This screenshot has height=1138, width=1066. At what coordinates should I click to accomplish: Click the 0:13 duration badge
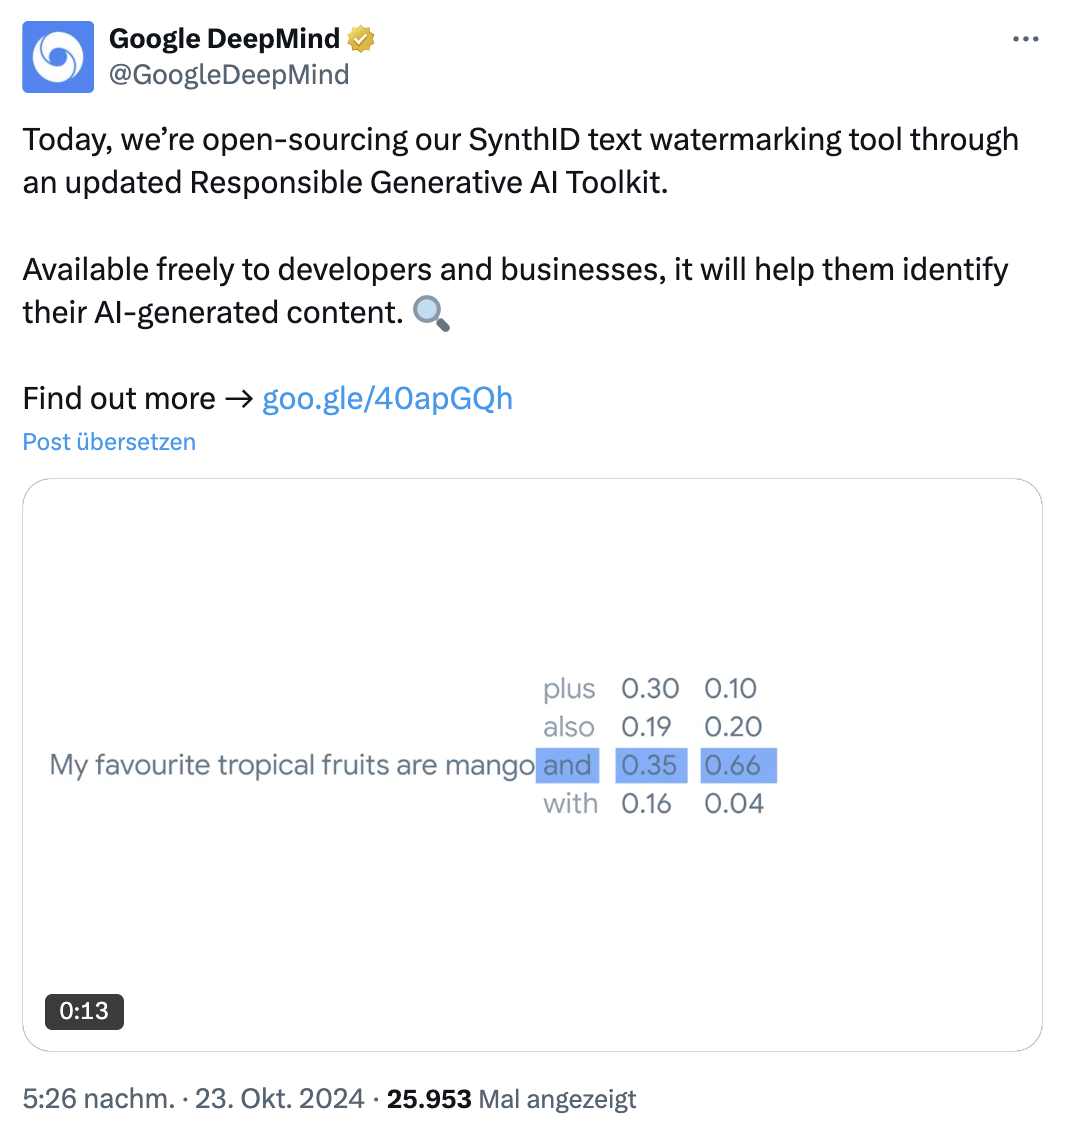point(85,1012)
